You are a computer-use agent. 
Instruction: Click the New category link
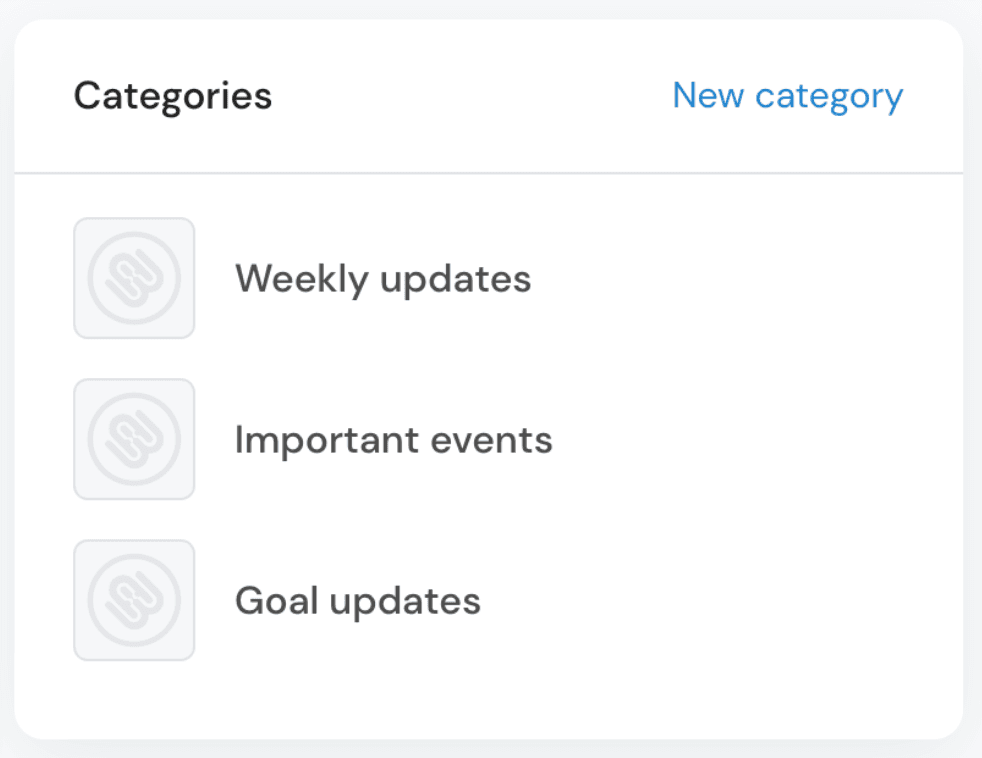(787, 95)
